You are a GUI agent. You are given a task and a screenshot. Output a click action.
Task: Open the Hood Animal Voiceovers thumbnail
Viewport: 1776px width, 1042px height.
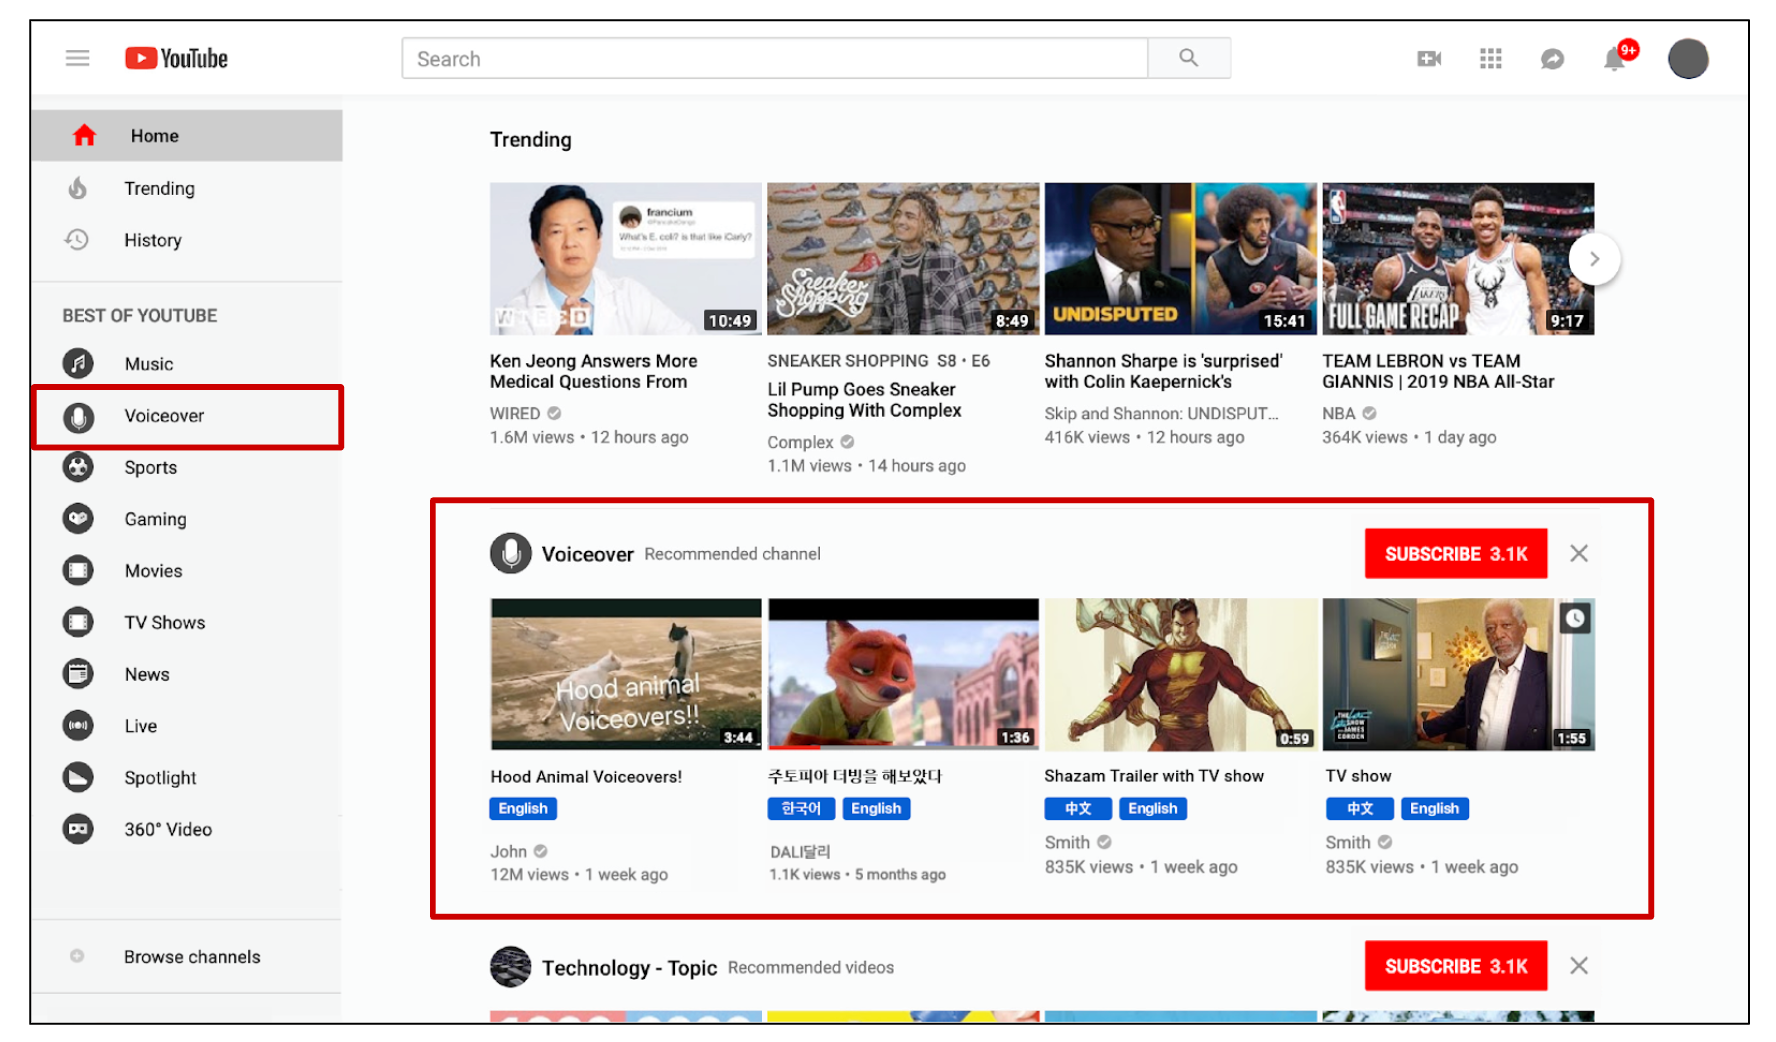point(626,674)
